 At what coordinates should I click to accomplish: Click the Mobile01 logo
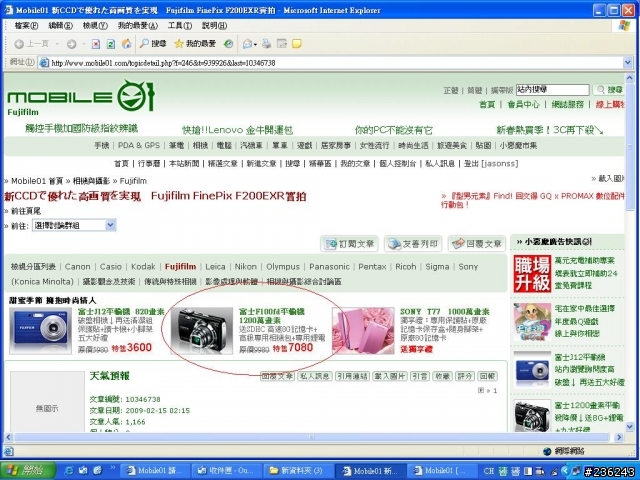coord(81,97)
